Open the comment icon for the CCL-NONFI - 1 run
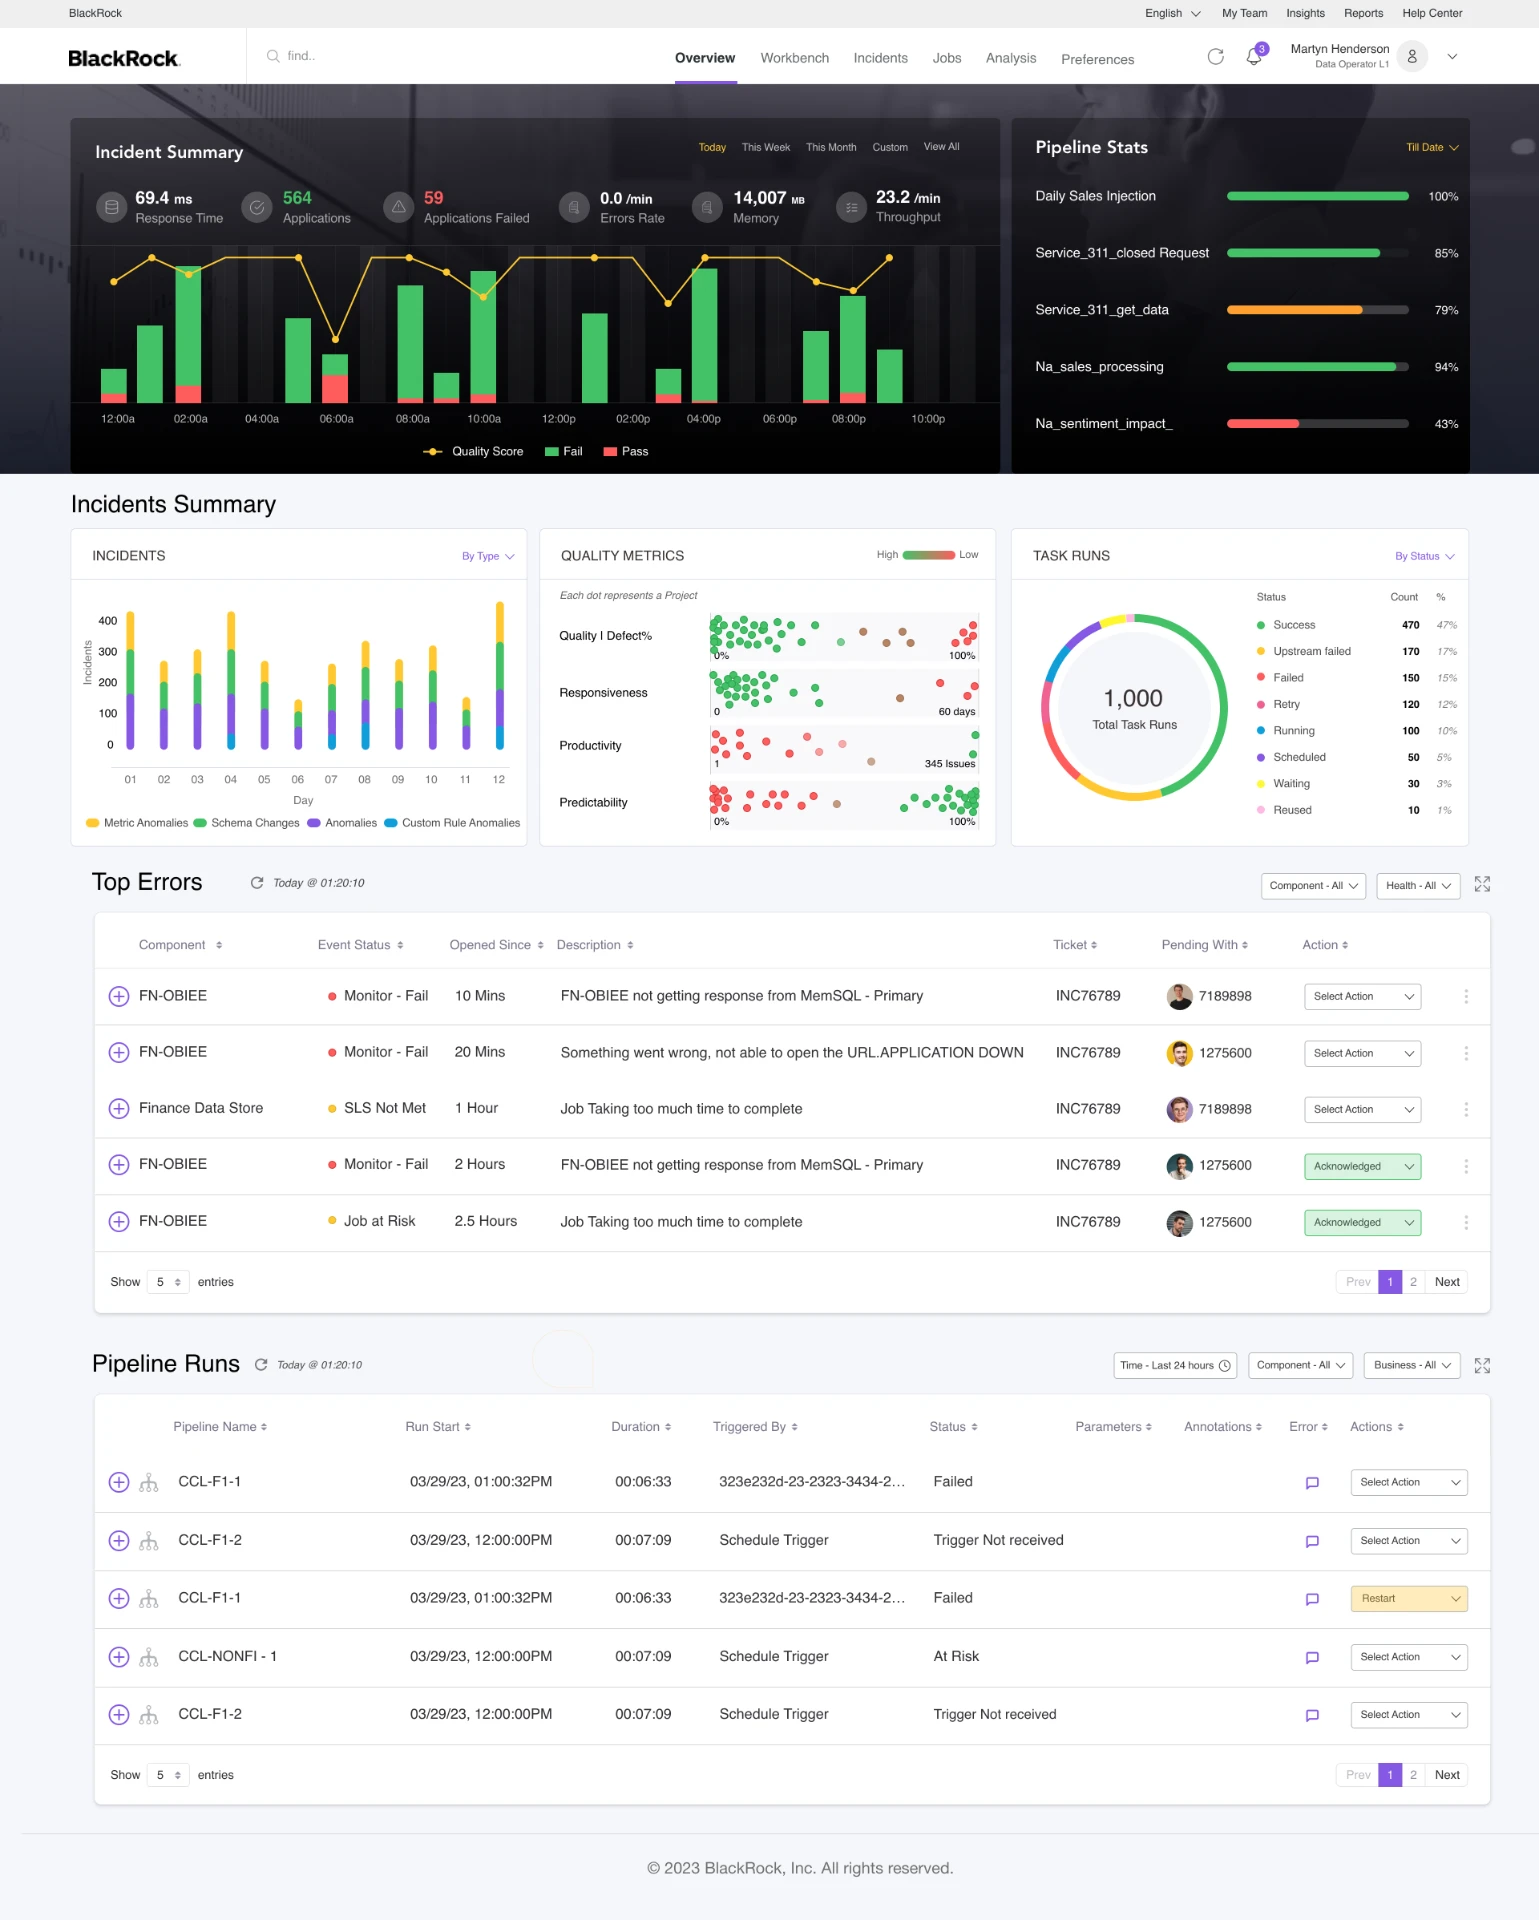Image resolution: width=1539 pixels, height=1920 pixels. coord(1312,1658)
